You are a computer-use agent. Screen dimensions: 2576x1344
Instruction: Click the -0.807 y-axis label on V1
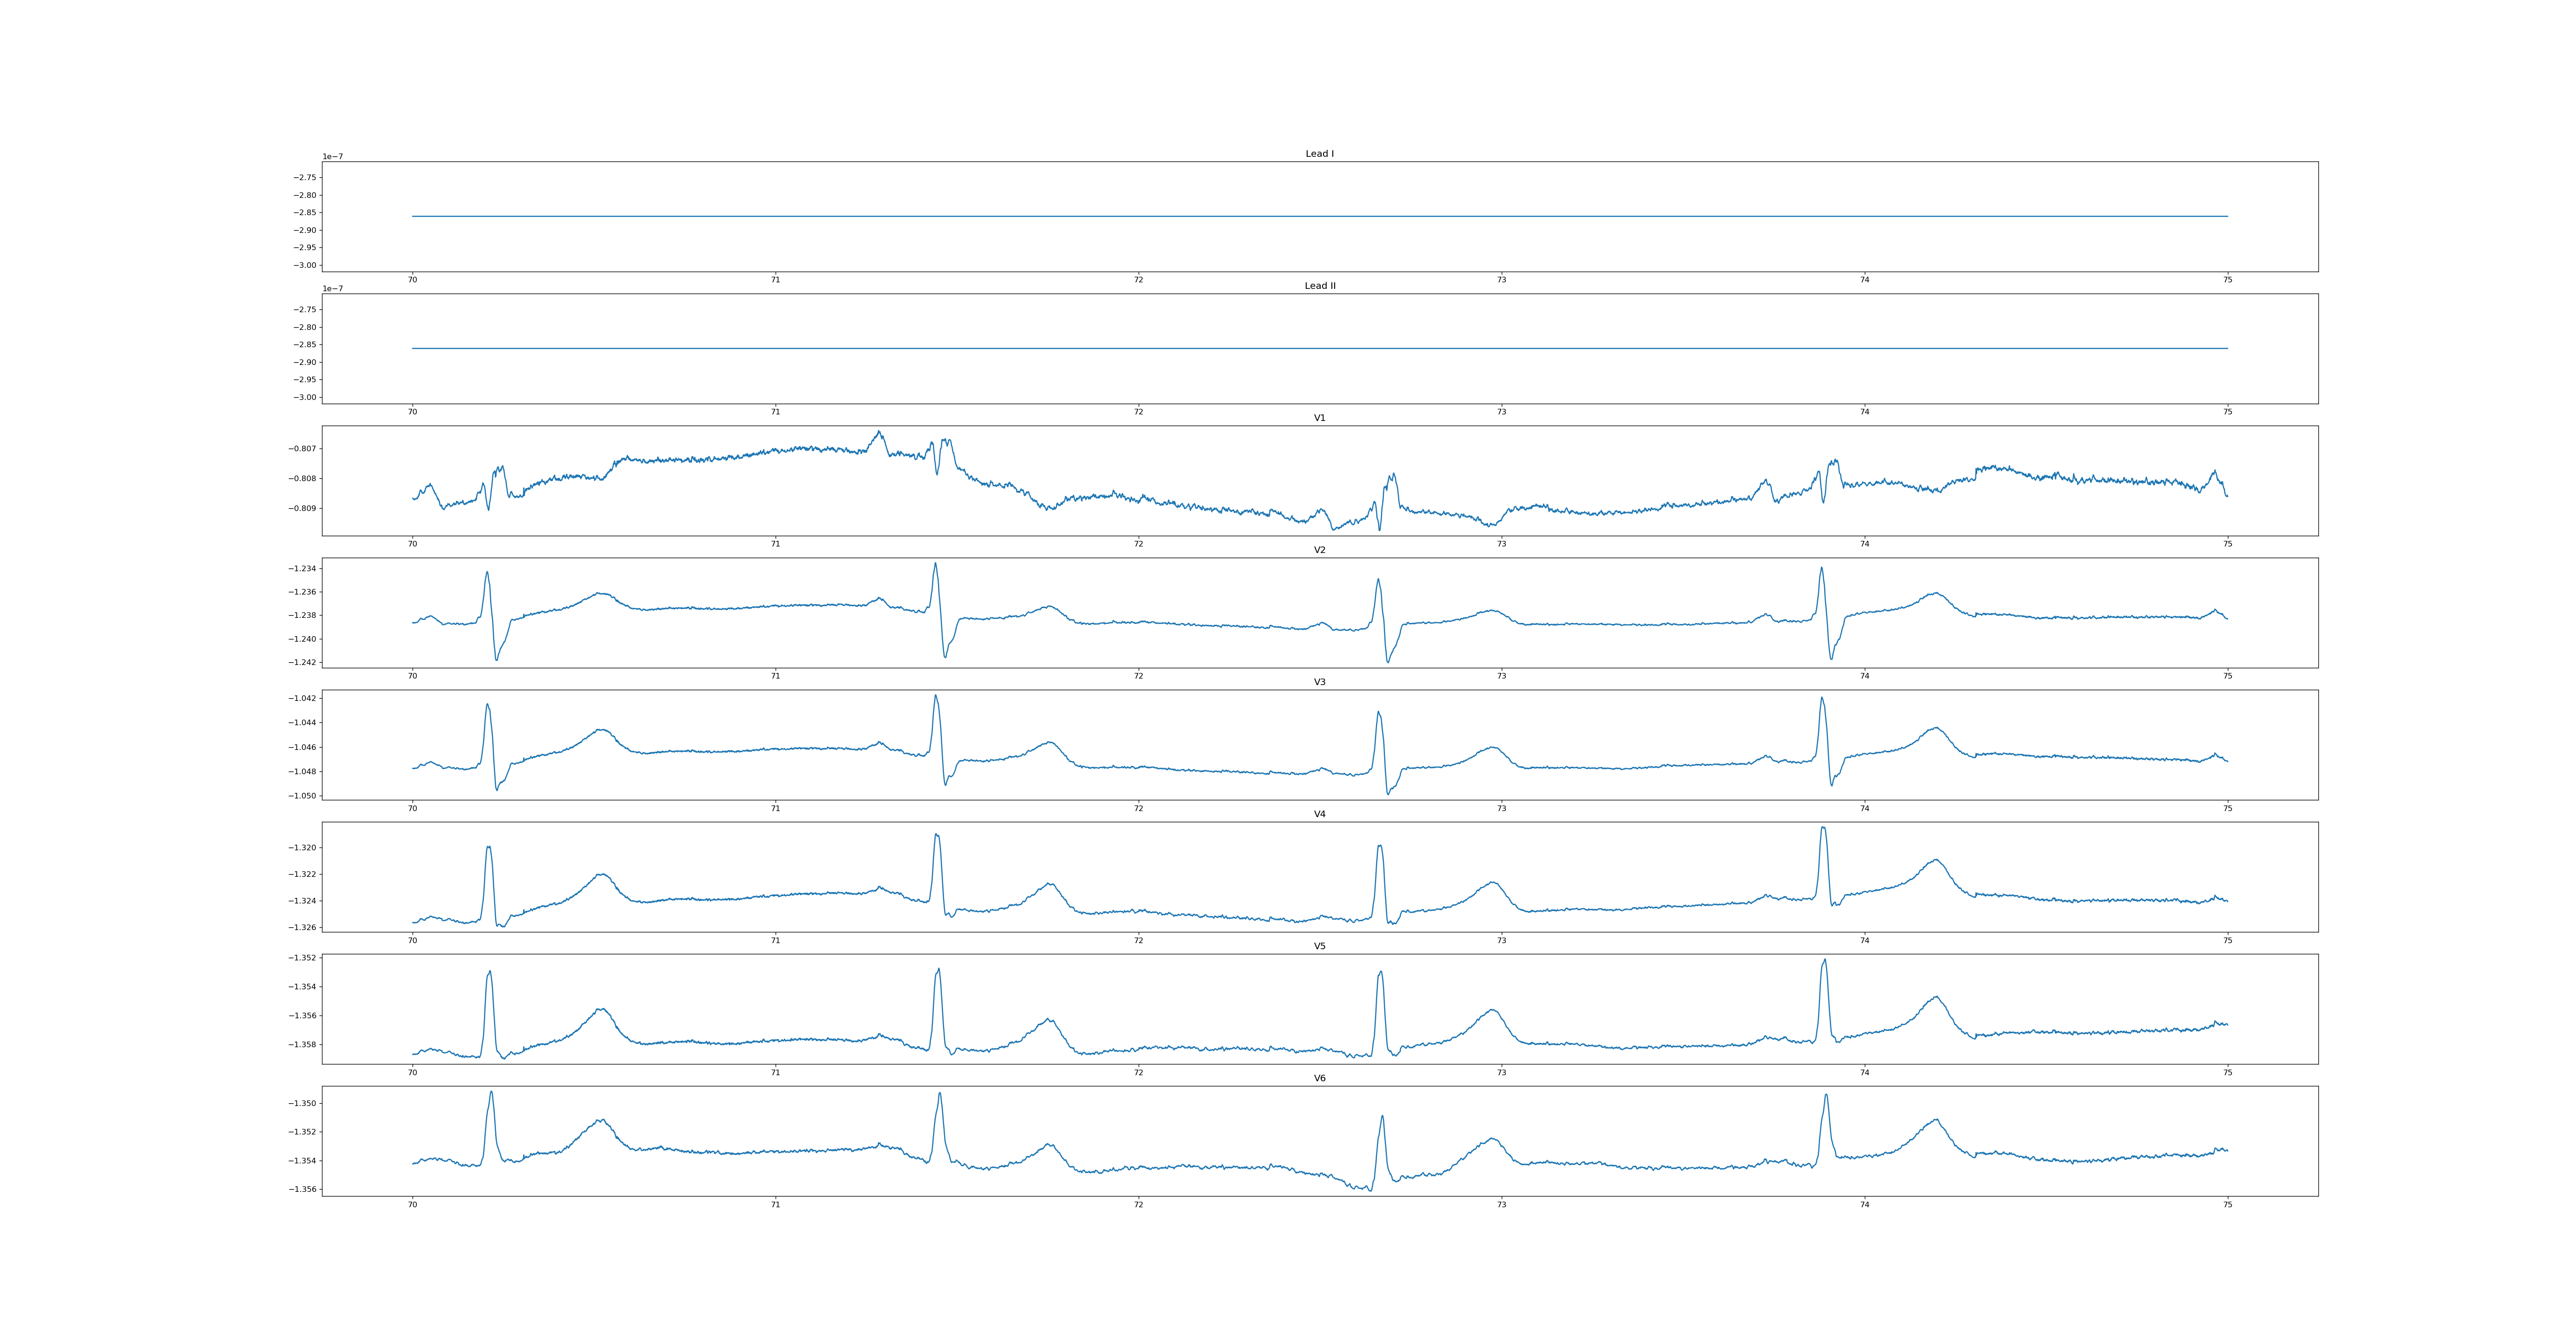pyautogui.click(x=303, y=449)
